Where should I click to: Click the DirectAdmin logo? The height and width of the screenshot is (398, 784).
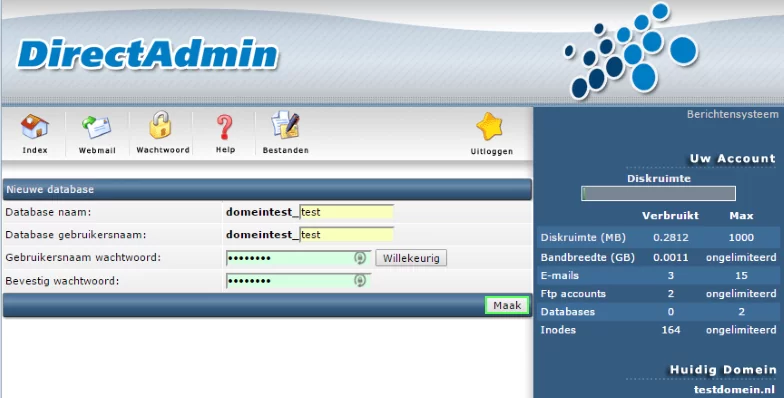tap(148, 54)
